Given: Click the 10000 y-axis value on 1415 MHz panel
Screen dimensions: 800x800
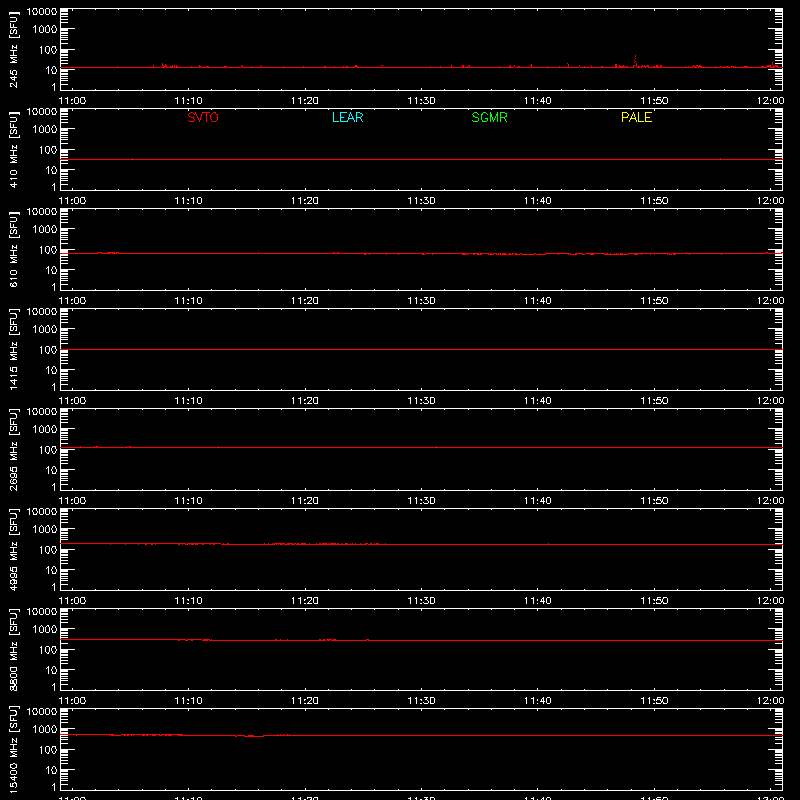Looking at the screenshot, I should tap(42, 312).
